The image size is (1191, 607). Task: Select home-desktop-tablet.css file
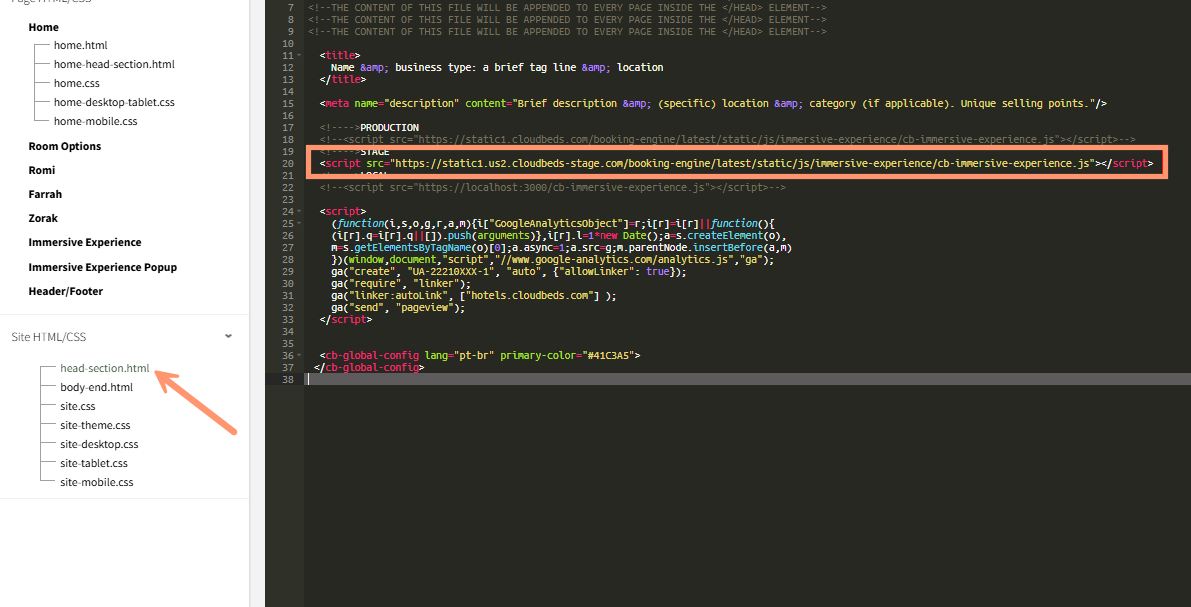point(114,102)
